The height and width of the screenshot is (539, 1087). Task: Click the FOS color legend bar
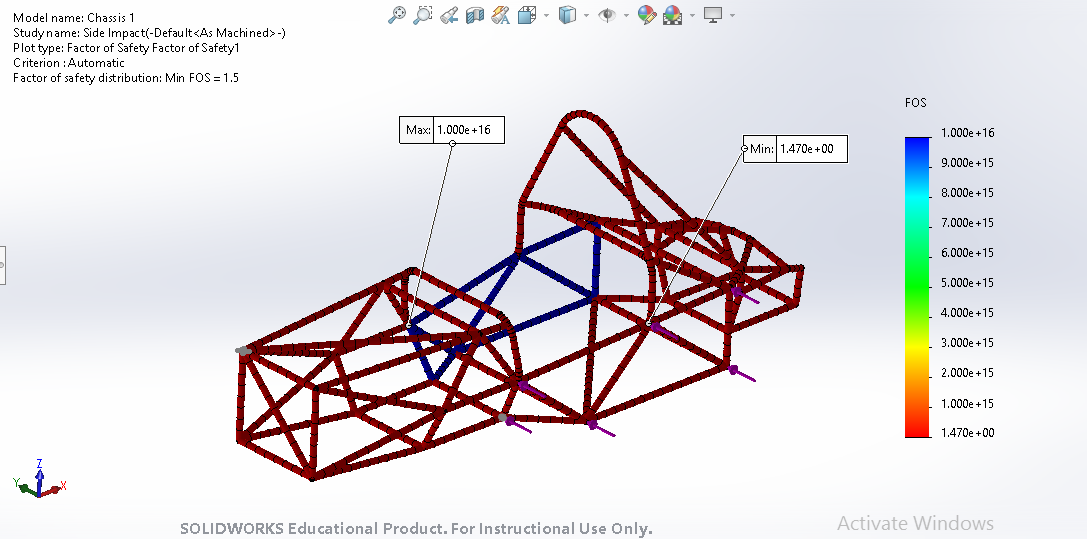tap(917, 287)
